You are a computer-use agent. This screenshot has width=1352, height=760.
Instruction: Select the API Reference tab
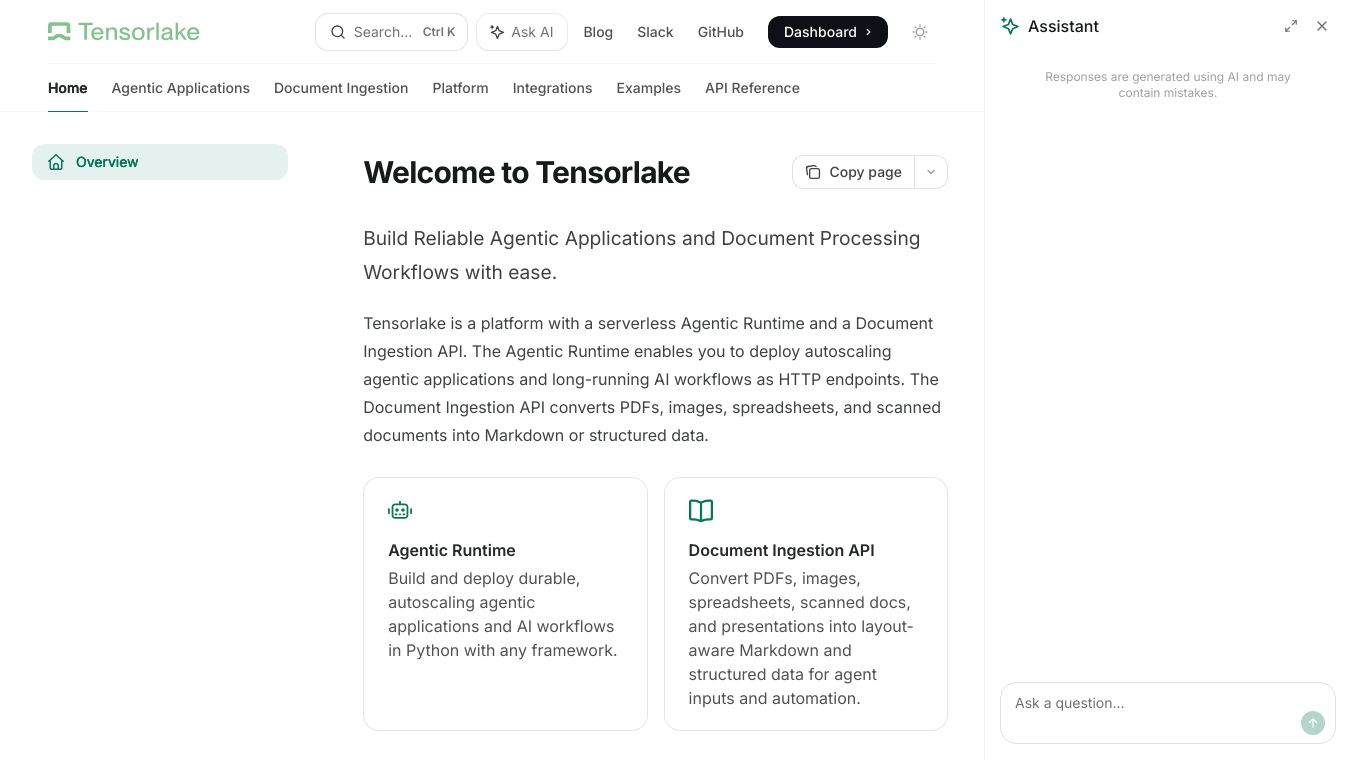click(752, 88)
